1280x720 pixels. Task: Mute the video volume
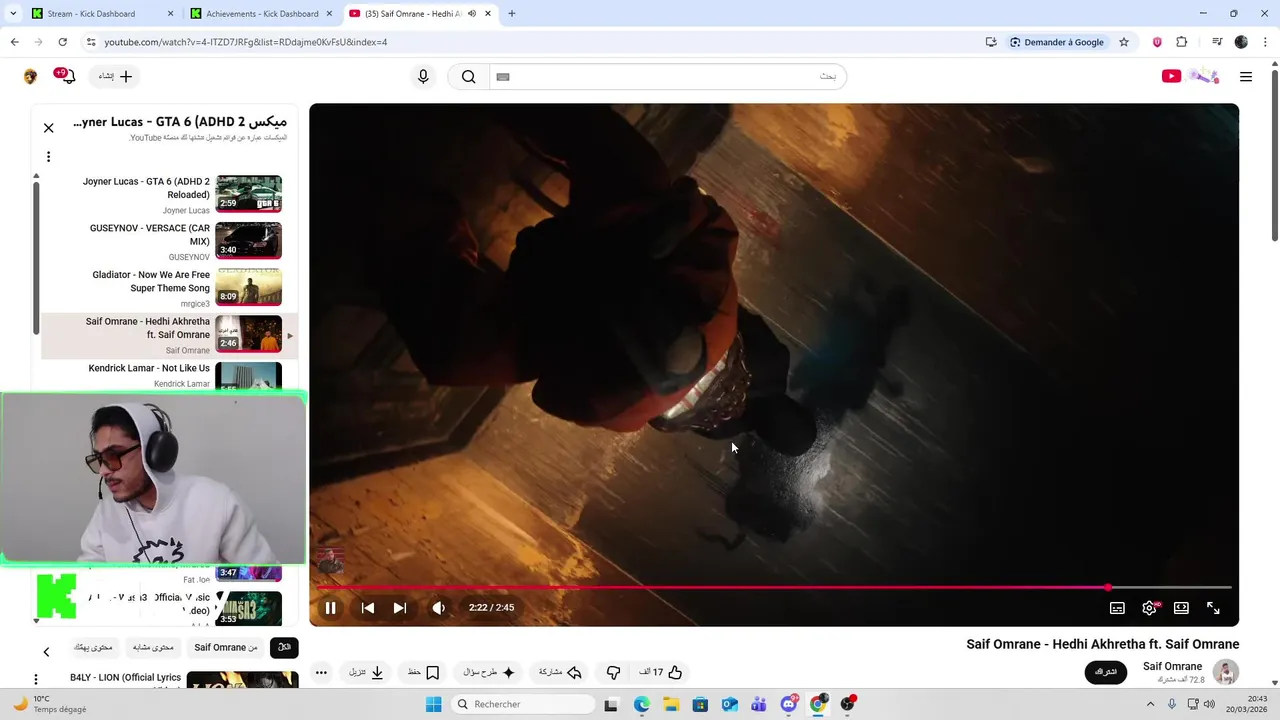pyautogui.click(x=438, y=608)
